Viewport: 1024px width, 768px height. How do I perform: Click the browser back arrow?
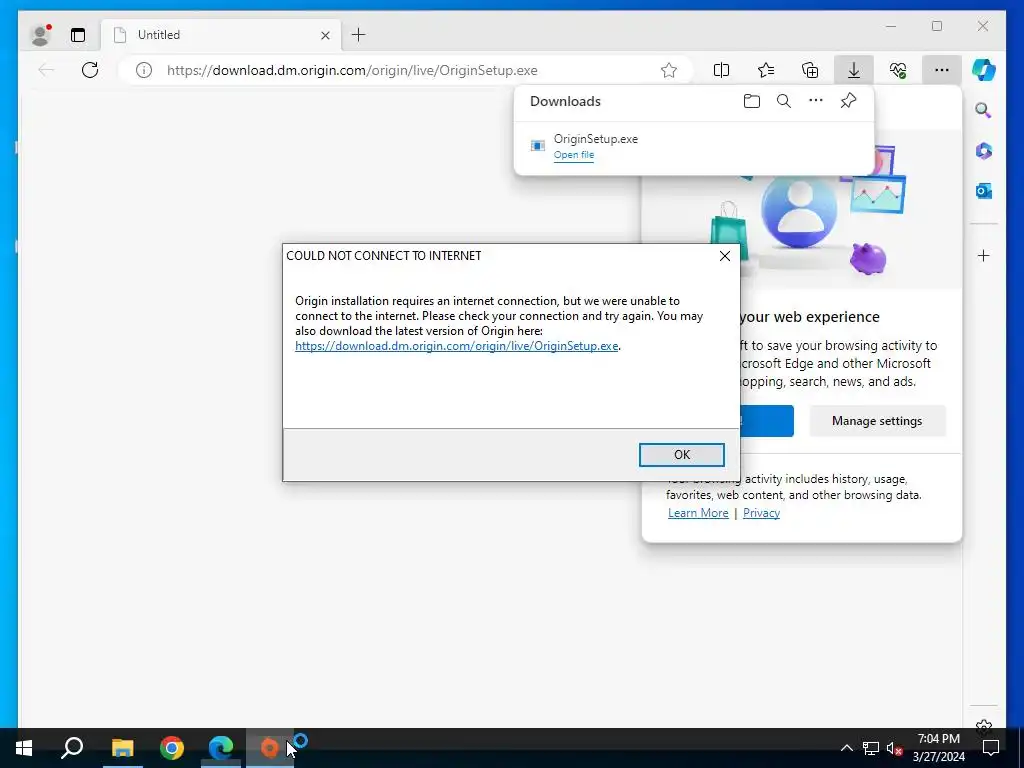[x=46, y=70]
